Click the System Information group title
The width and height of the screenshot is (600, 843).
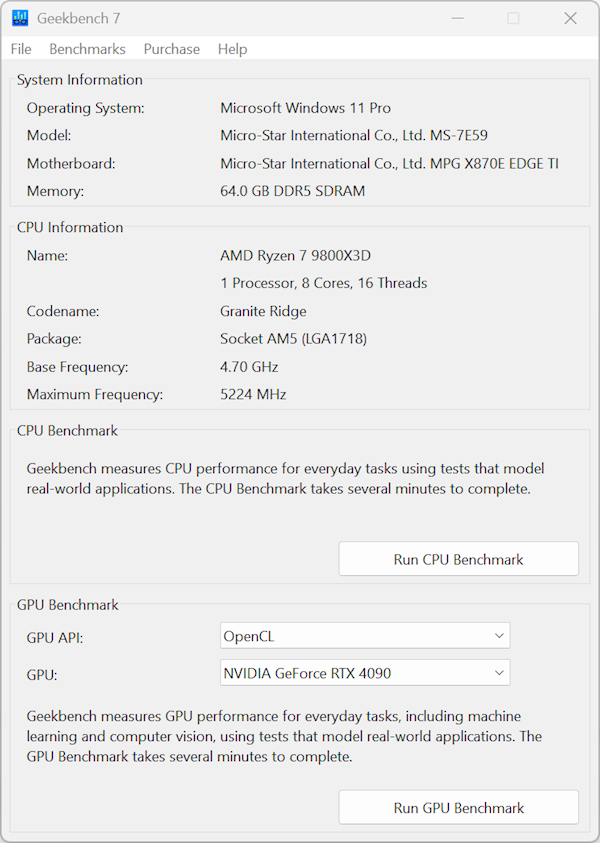pos(80,80)
